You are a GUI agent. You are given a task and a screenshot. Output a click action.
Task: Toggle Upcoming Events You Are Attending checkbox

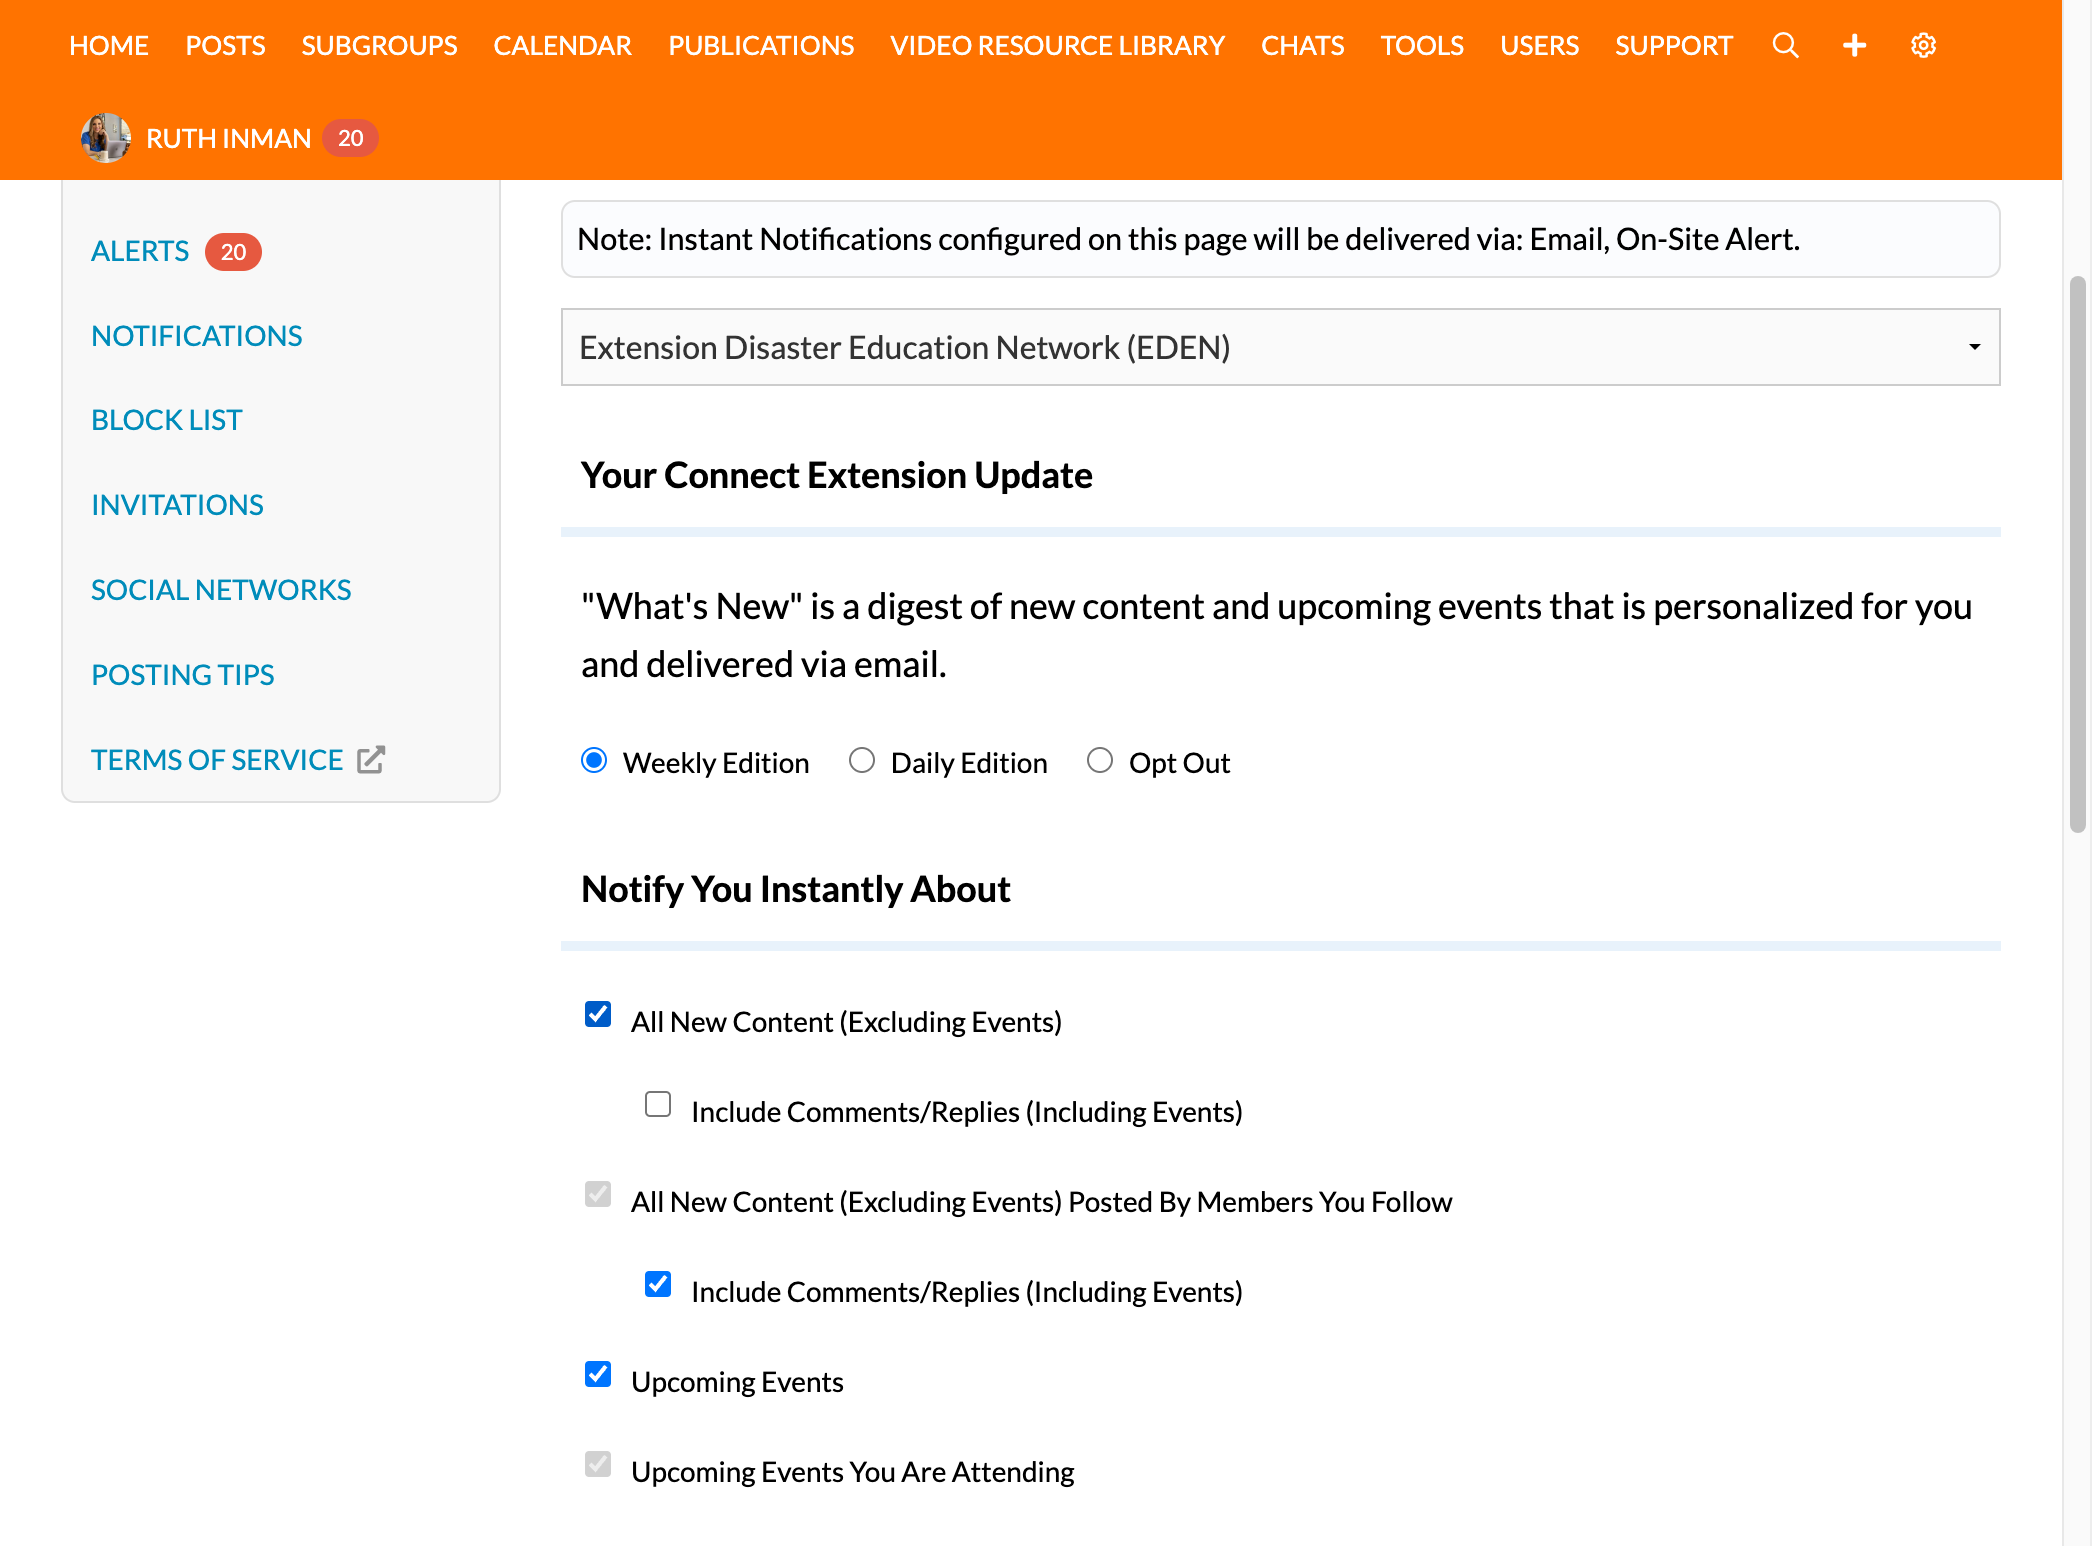(598, 1465)
